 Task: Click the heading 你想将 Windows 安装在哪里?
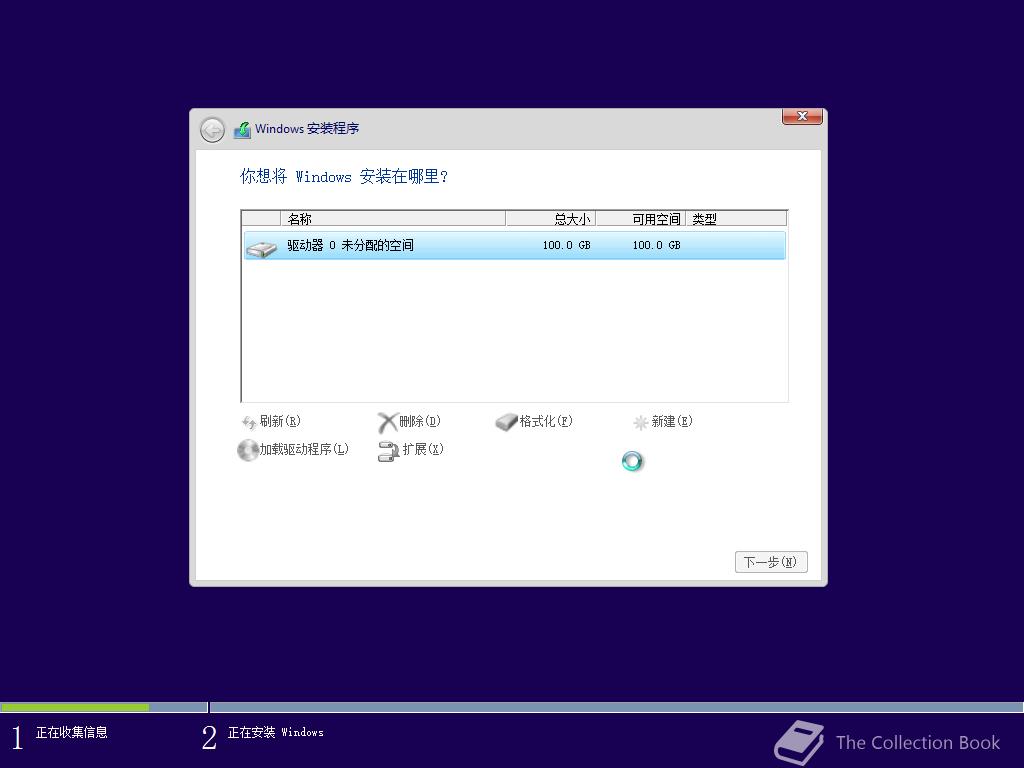tap(344, 176)
